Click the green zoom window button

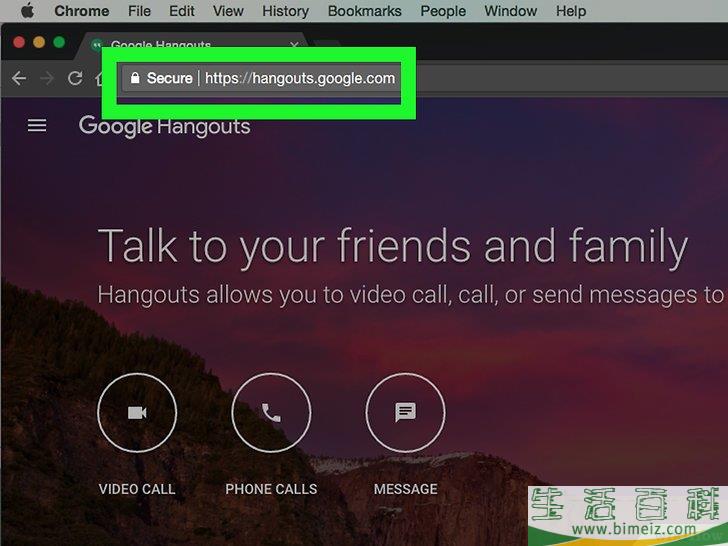[x=59, y=42]
